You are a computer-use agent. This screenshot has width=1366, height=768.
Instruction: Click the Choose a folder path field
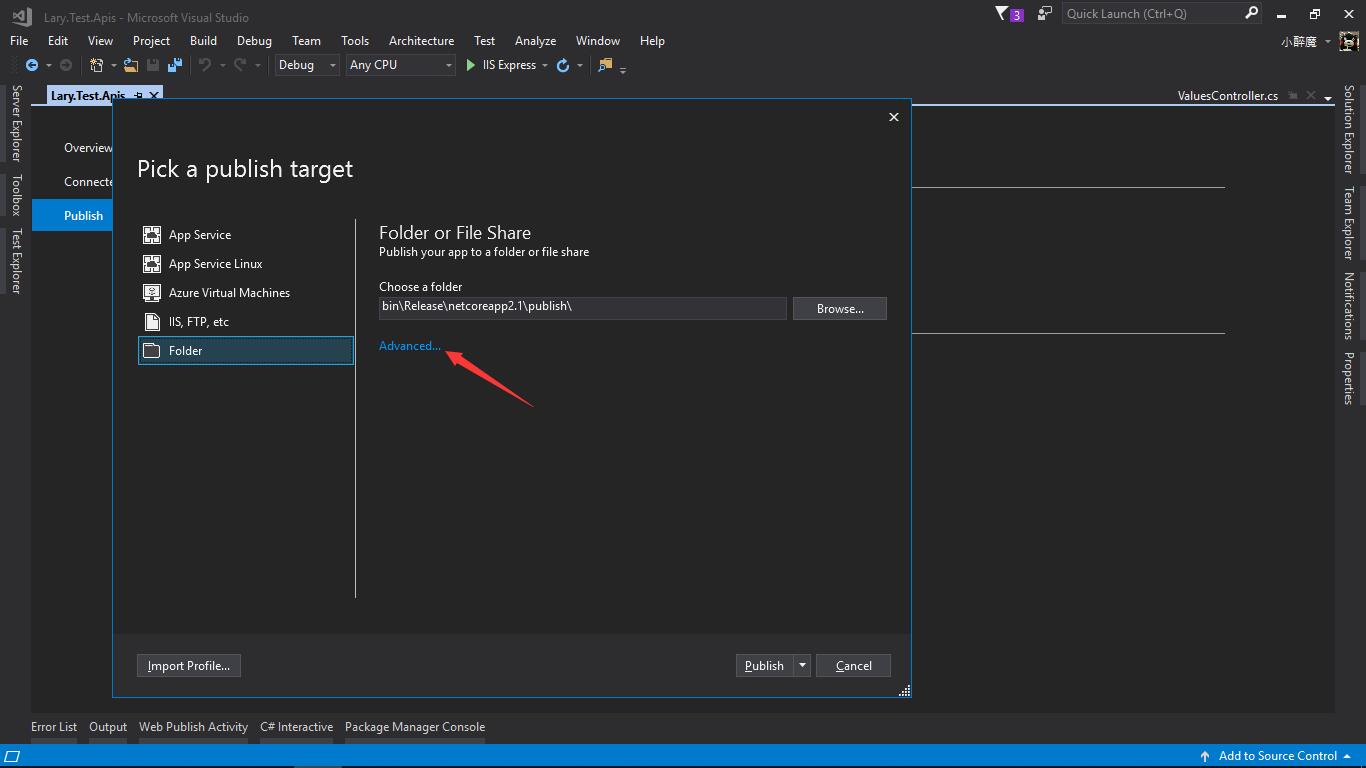coord(583,307)
